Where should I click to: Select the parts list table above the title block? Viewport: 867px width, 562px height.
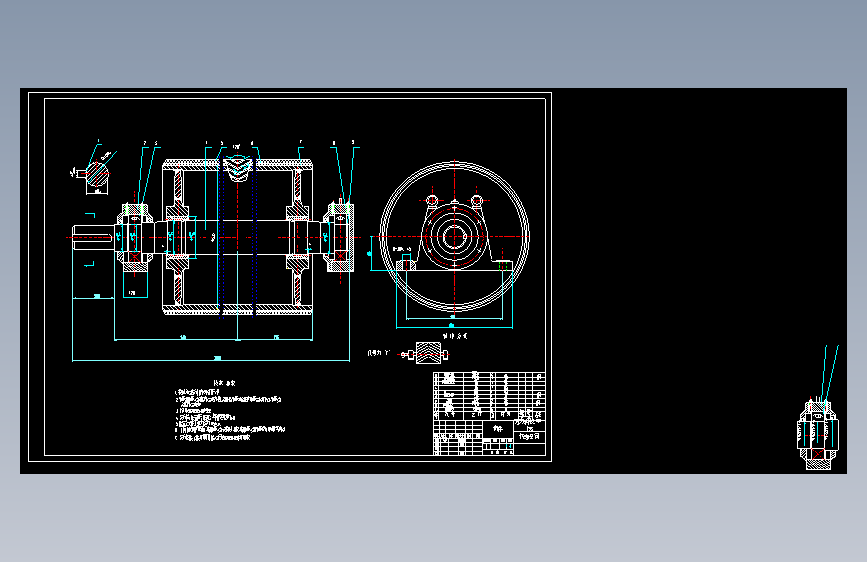pos(489,396)
